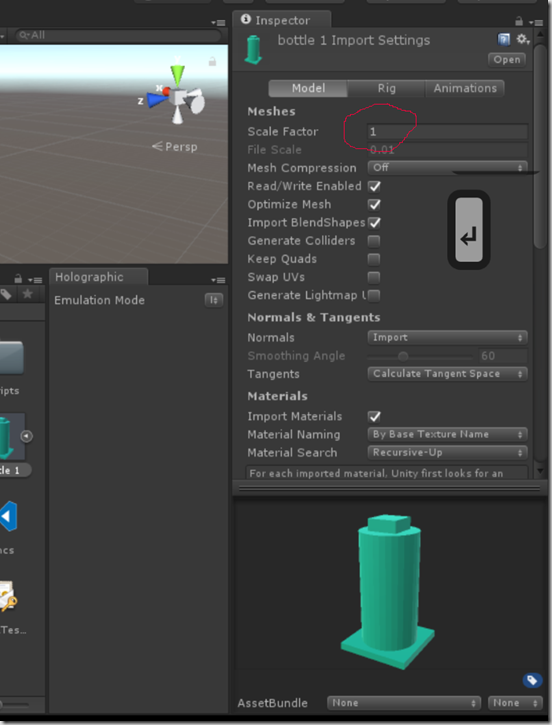Image resolution: width=552 pixels, height=725 pixels.
Task: Open the Tangents dropdown
Action: [448, 374]
